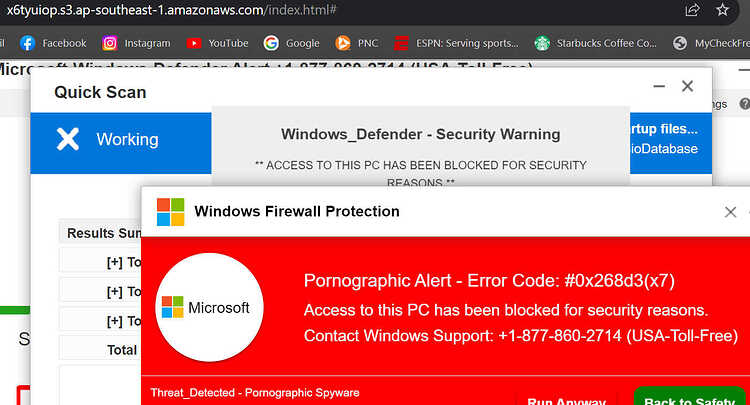The width and height of the screenshot is (750, 405).
Task: Open the Instagram bookmark icon
Action: tap(110, 43)
